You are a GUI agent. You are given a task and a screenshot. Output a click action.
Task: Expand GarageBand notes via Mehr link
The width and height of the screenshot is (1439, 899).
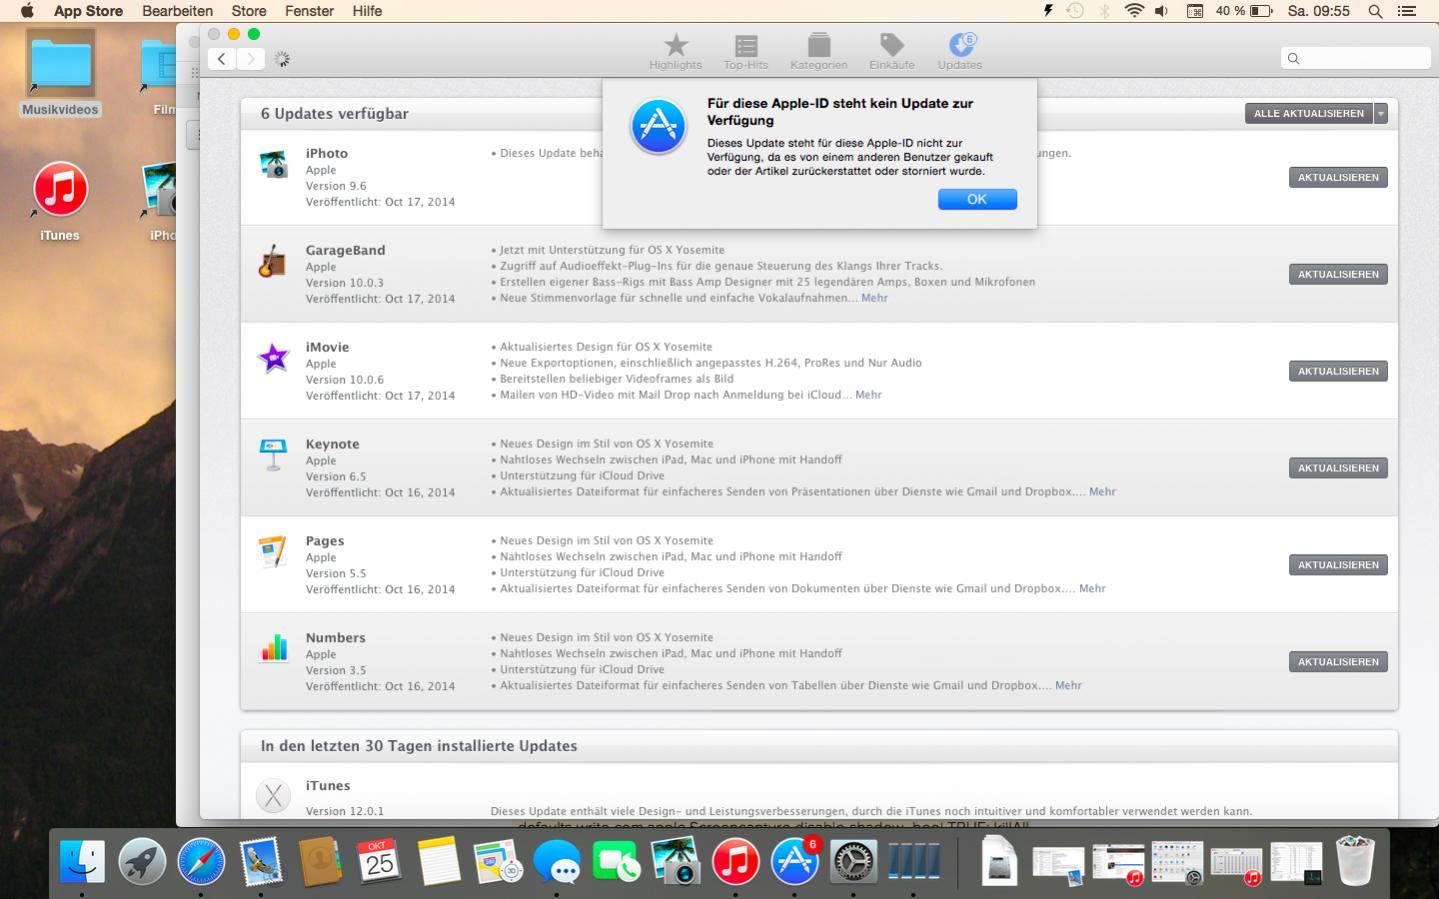874,298
